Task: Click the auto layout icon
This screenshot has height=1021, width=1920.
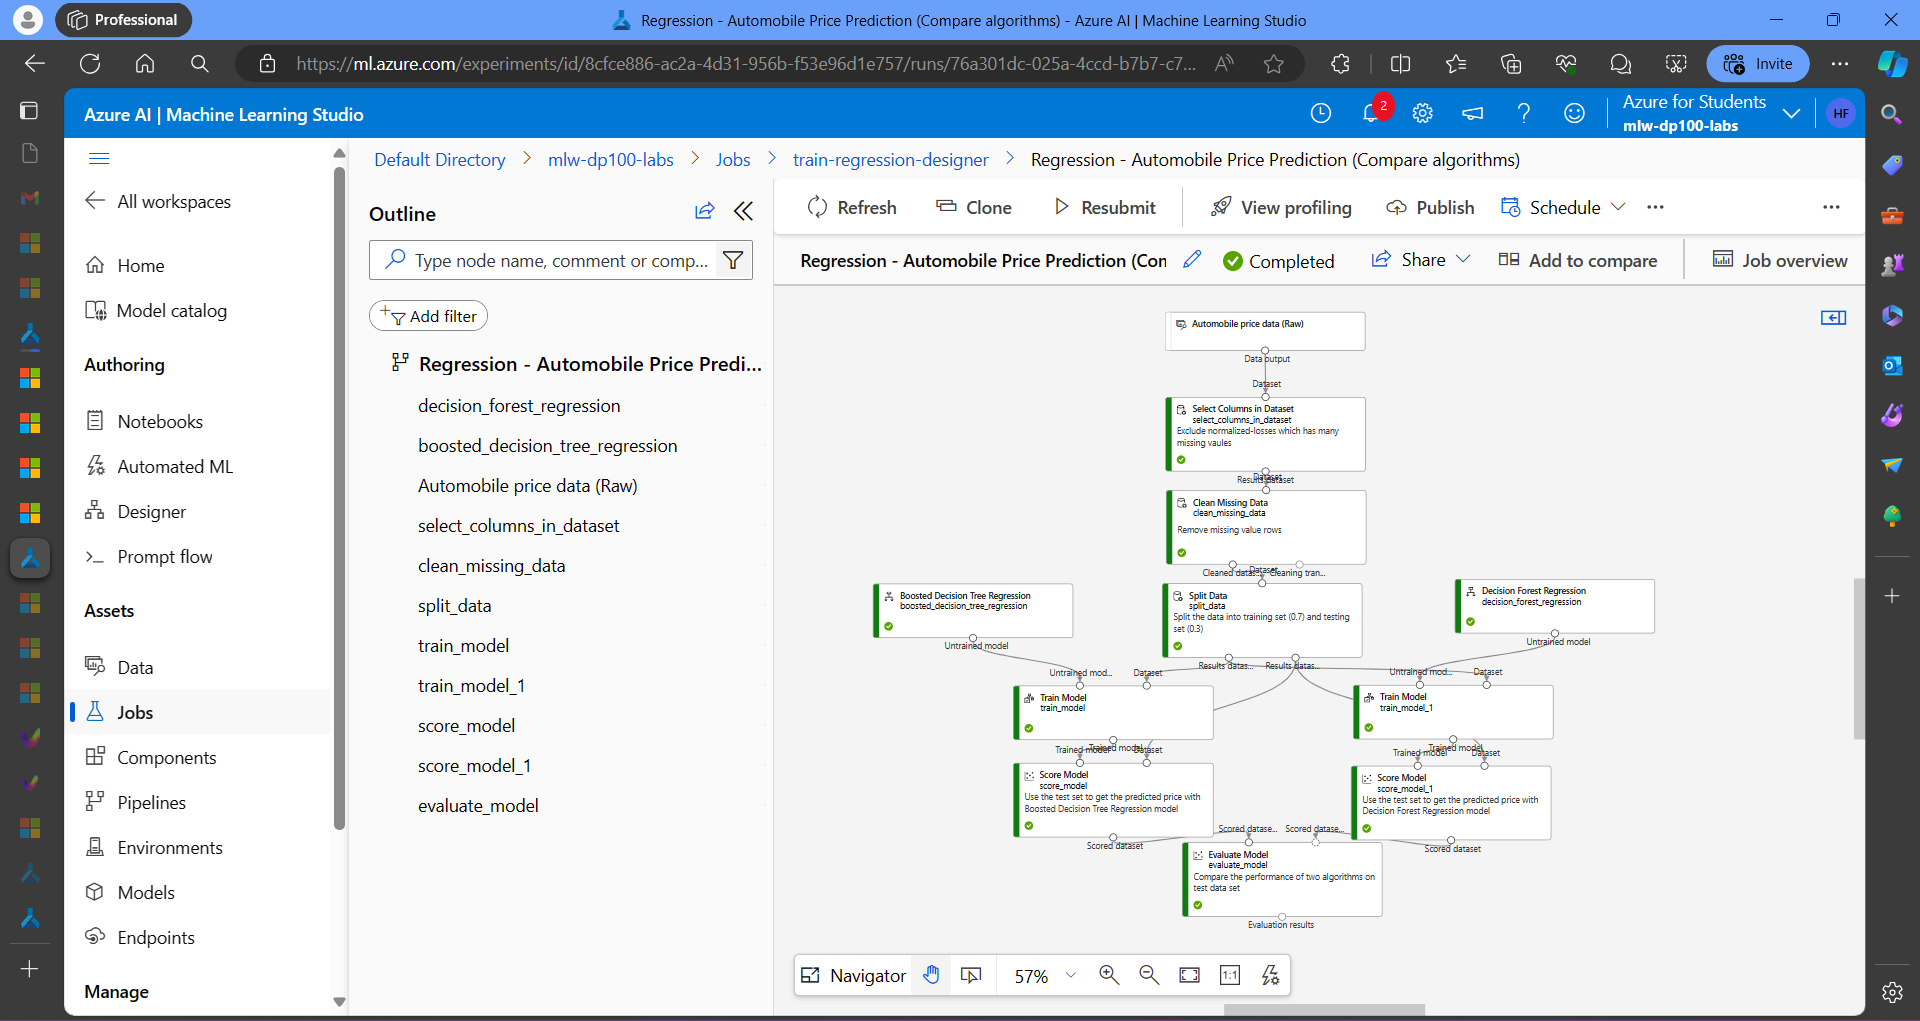Action: click(x=1270, y=975)
